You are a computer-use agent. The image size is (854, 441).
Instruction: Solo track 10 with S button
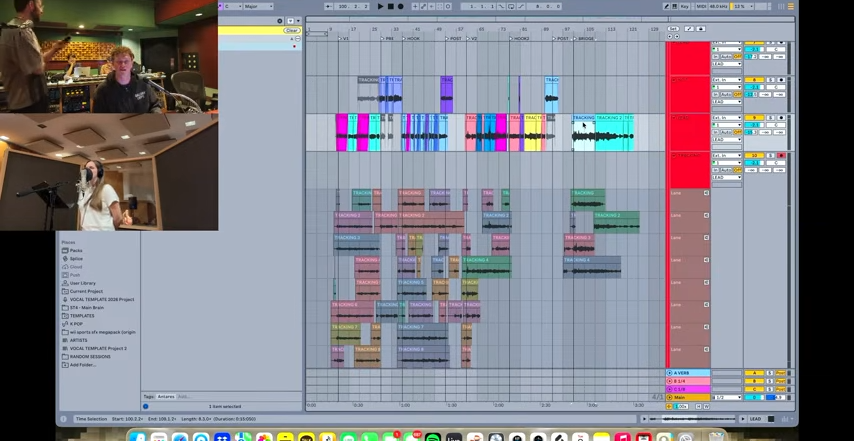[771, 156]
